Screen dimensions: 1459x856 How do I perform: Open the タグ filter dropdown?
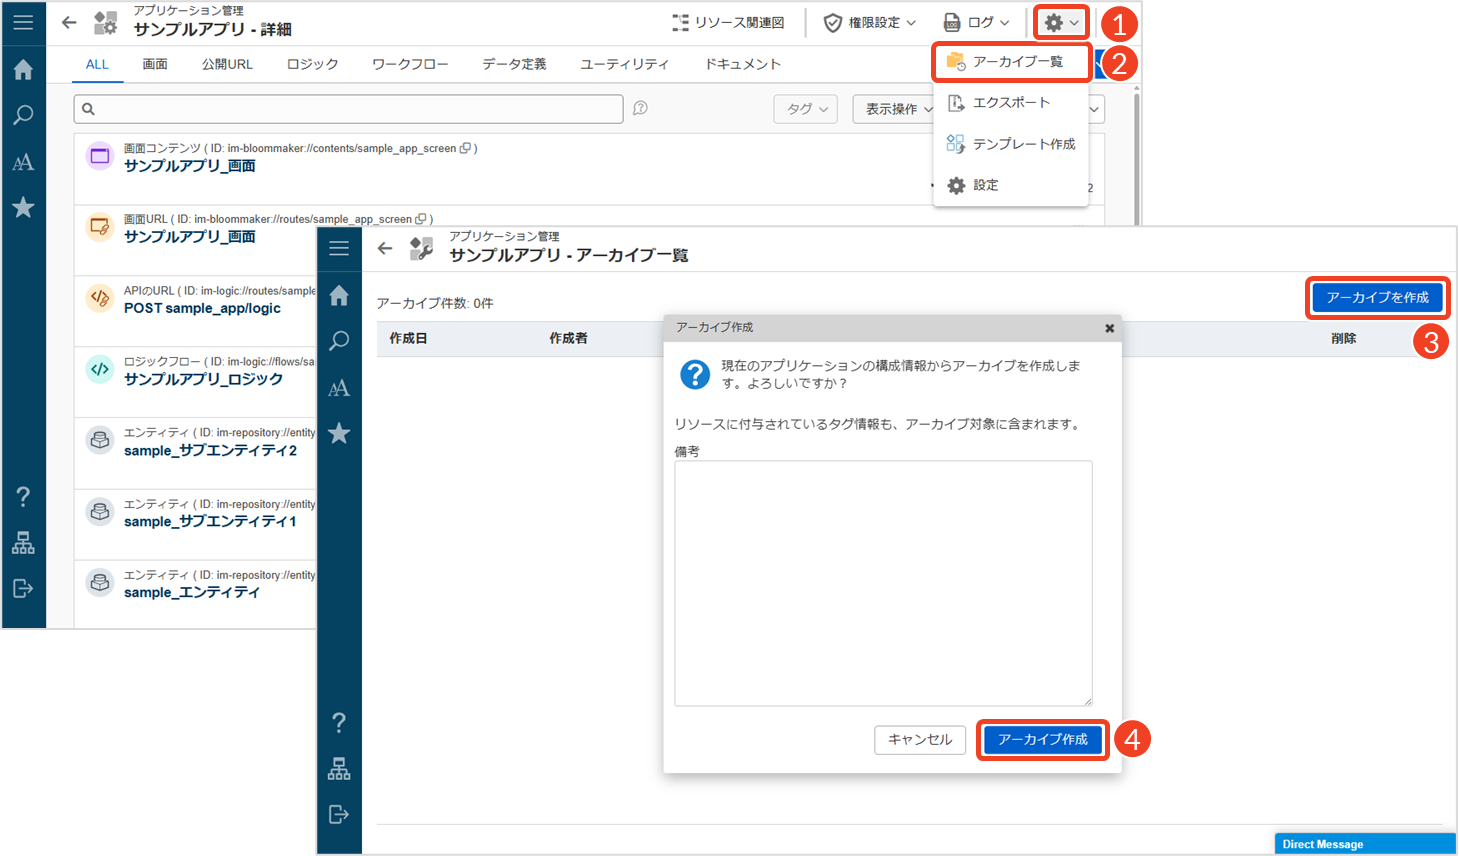(x=808, y=109)
